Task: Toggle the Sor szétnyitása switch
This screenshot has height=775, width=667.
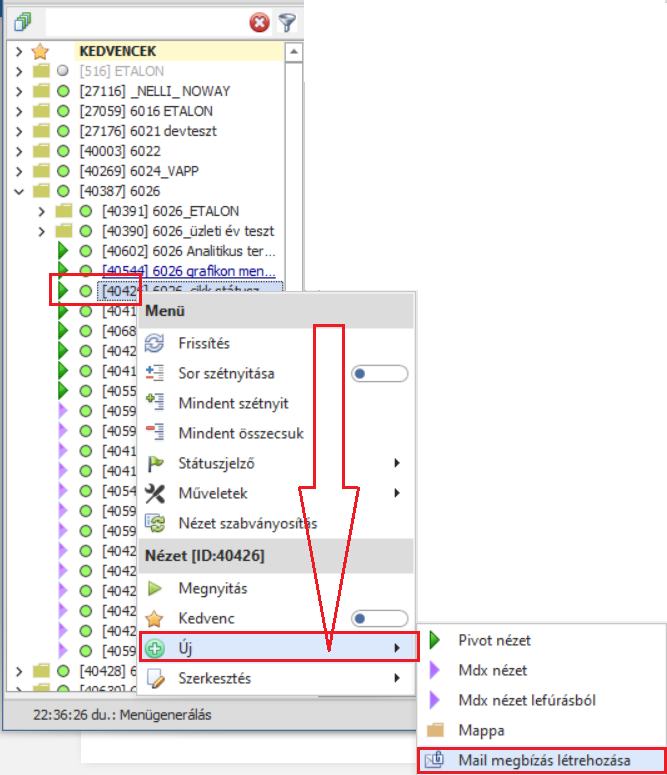Action: 380,374
